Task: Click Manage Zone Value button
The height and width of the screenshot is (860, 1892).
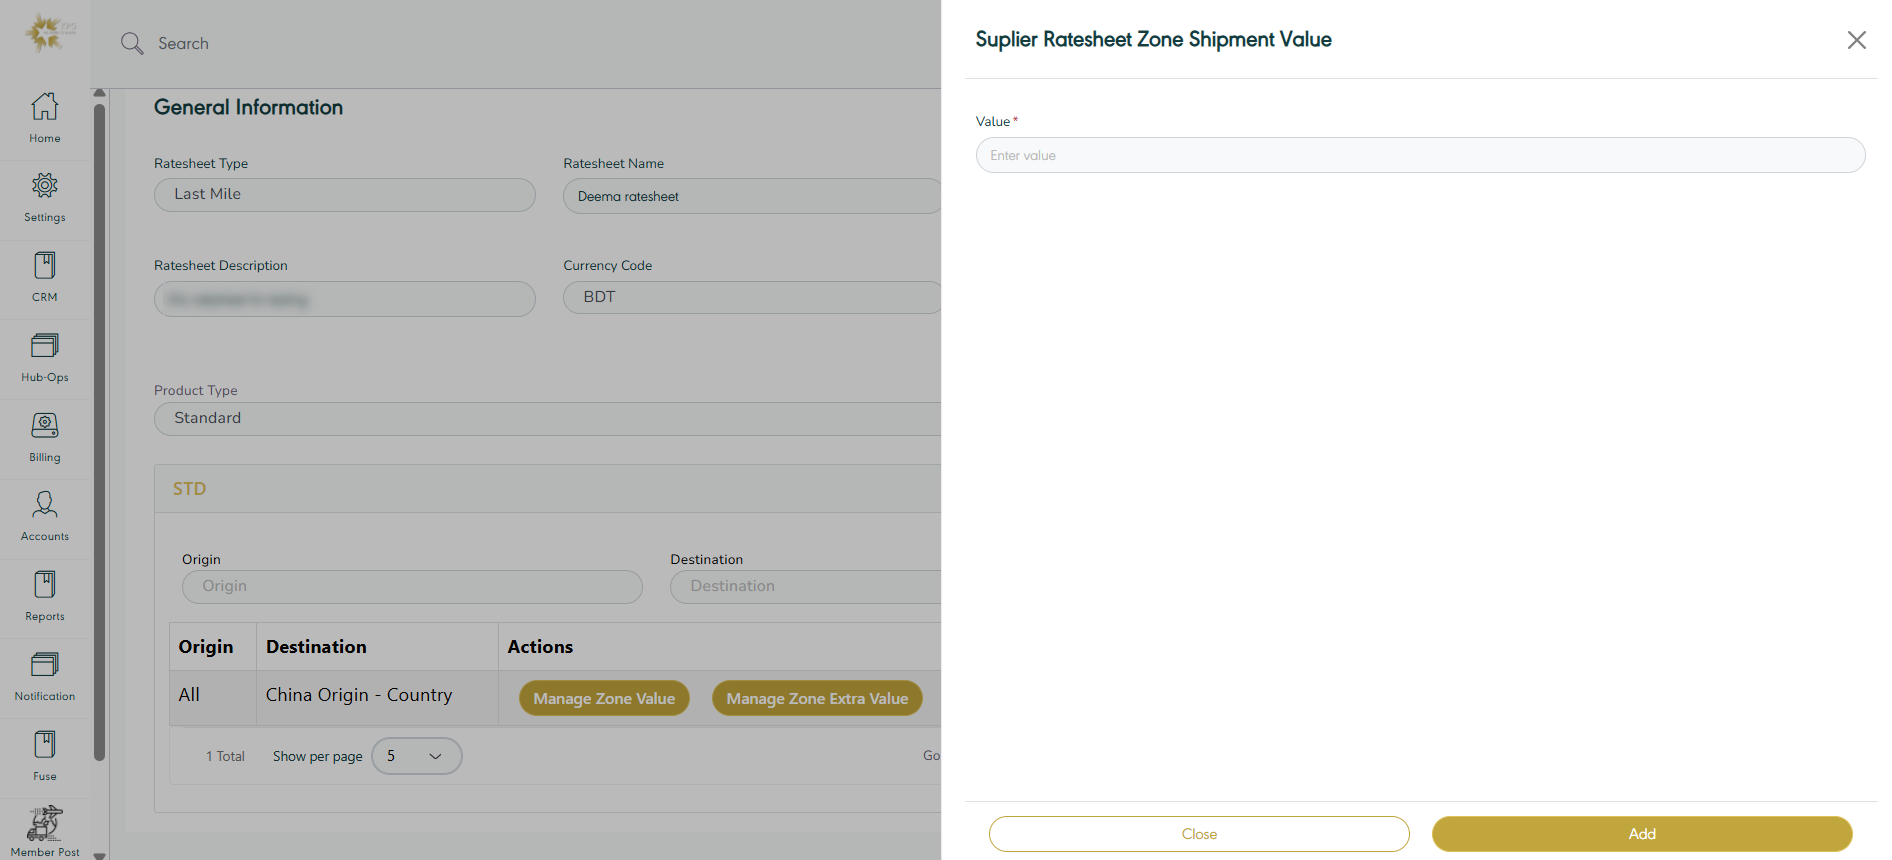Action: coord(604,698)
